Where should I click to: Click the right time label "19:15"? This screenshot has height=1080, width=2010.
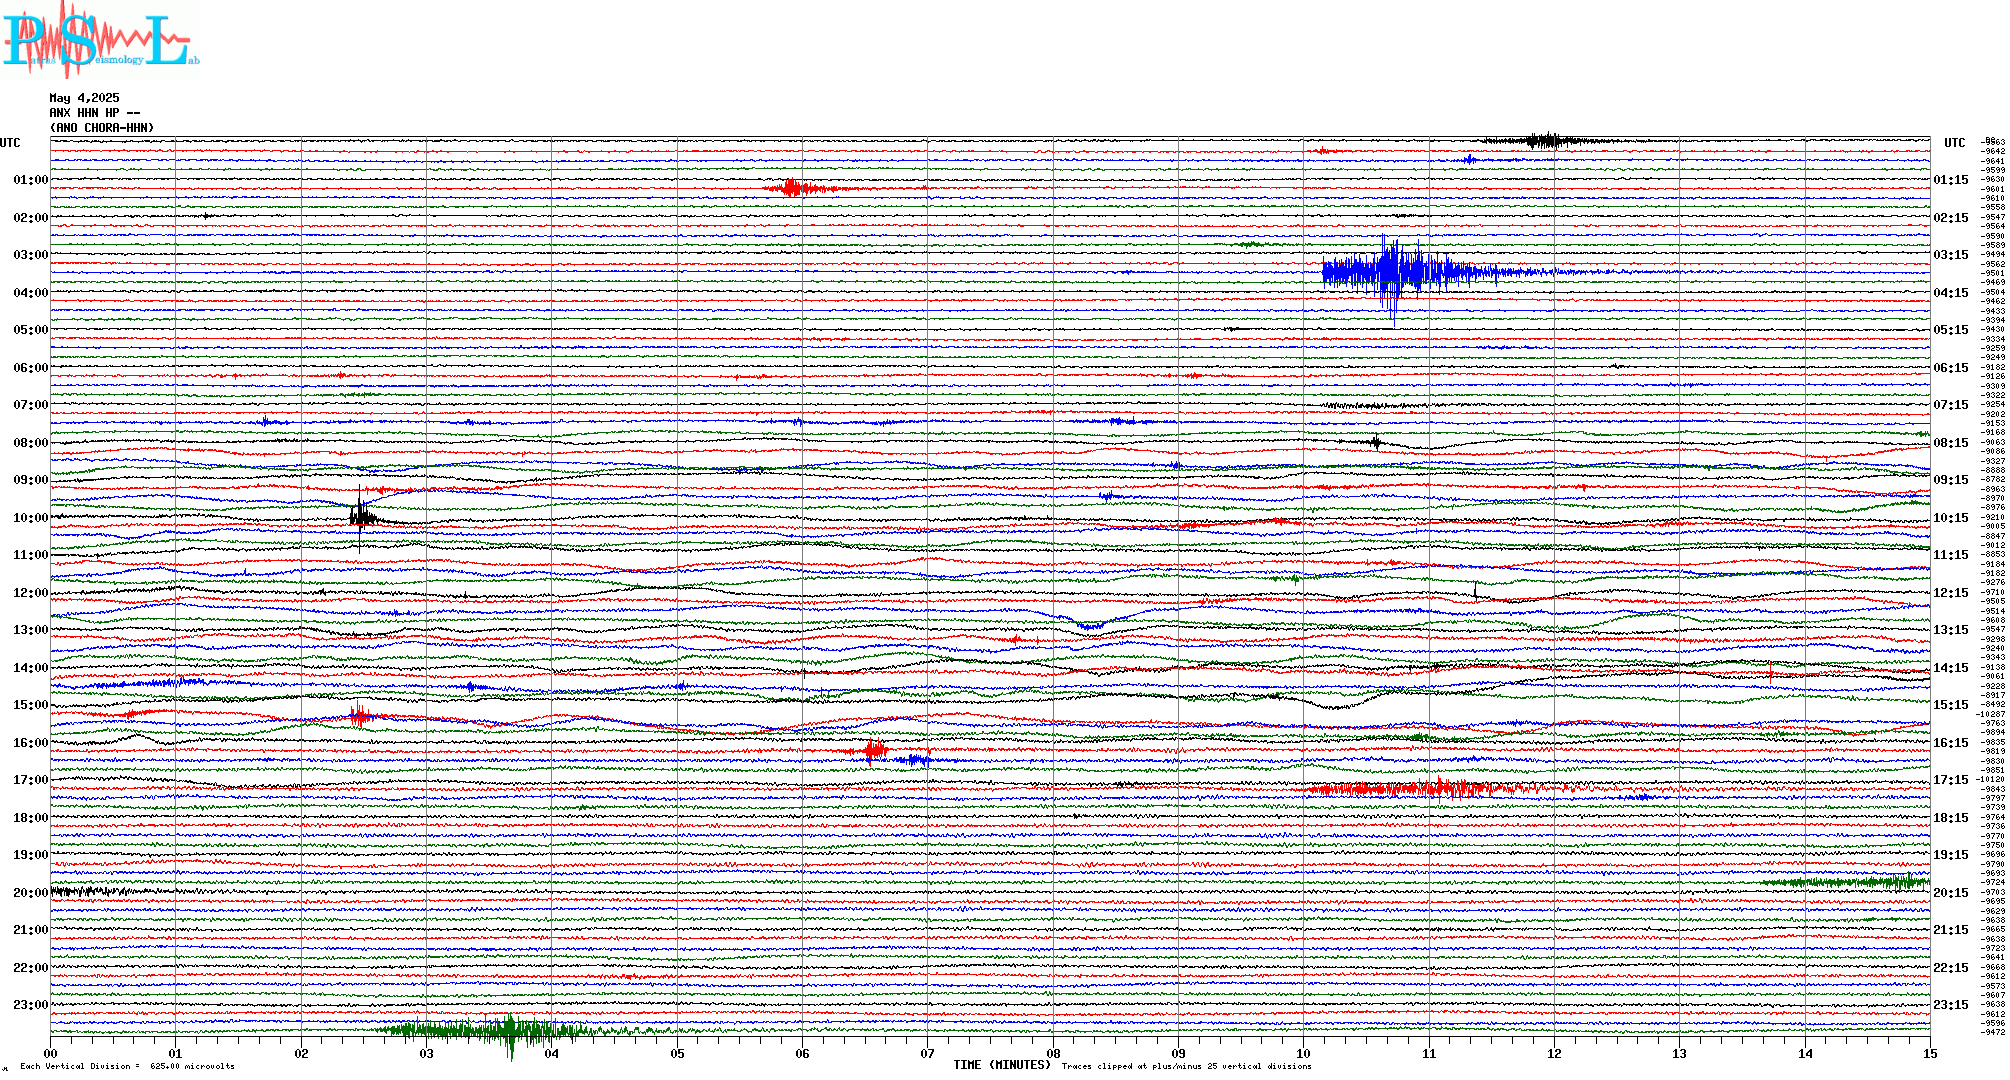click(1951, 856)
